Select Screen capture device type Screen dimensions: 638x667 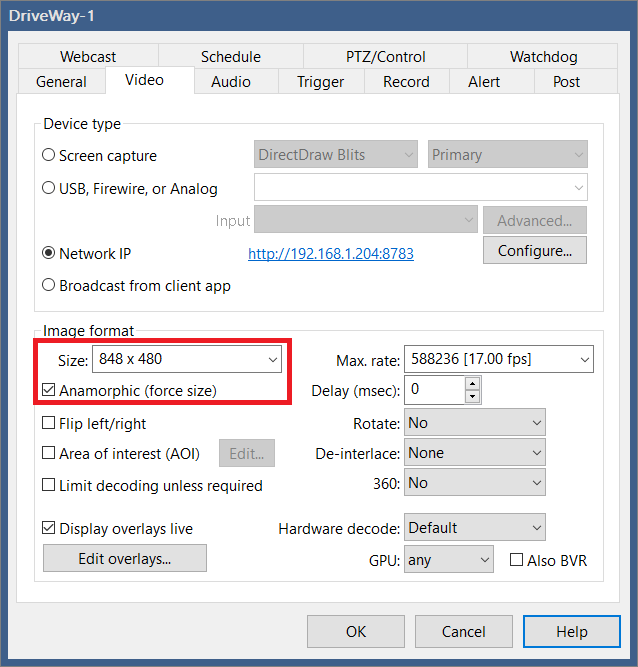48,155
